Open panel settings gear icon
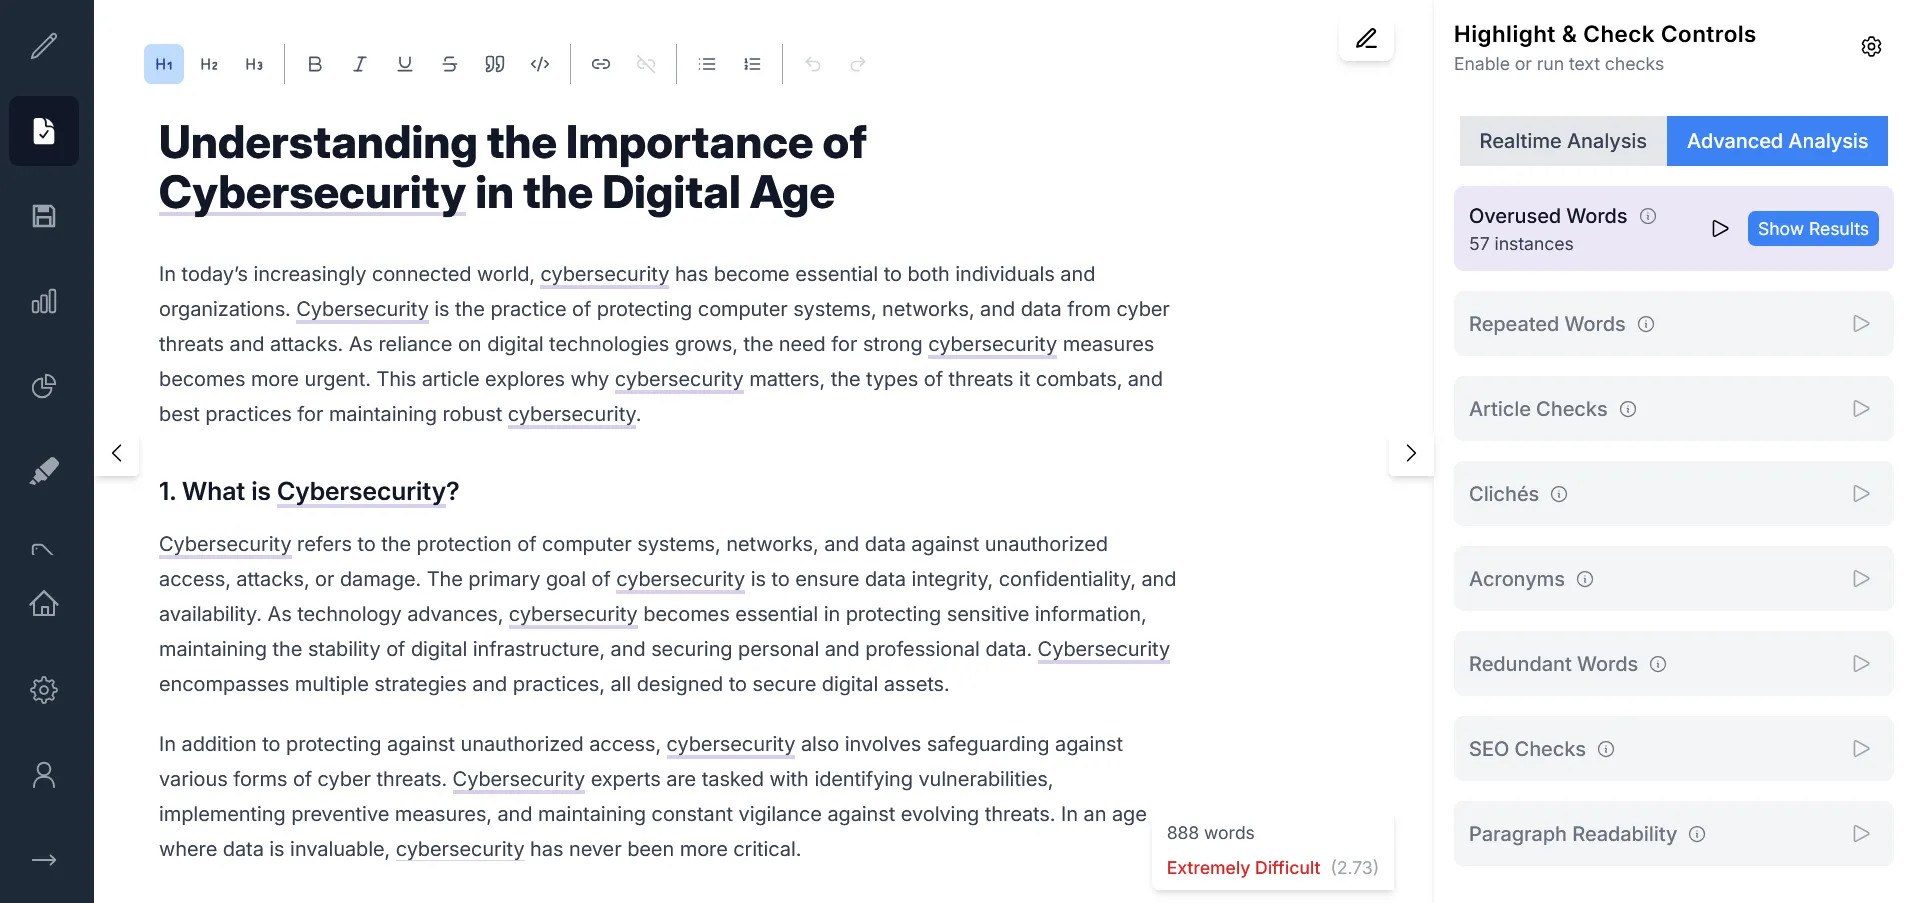 [x=1871, y=47]
